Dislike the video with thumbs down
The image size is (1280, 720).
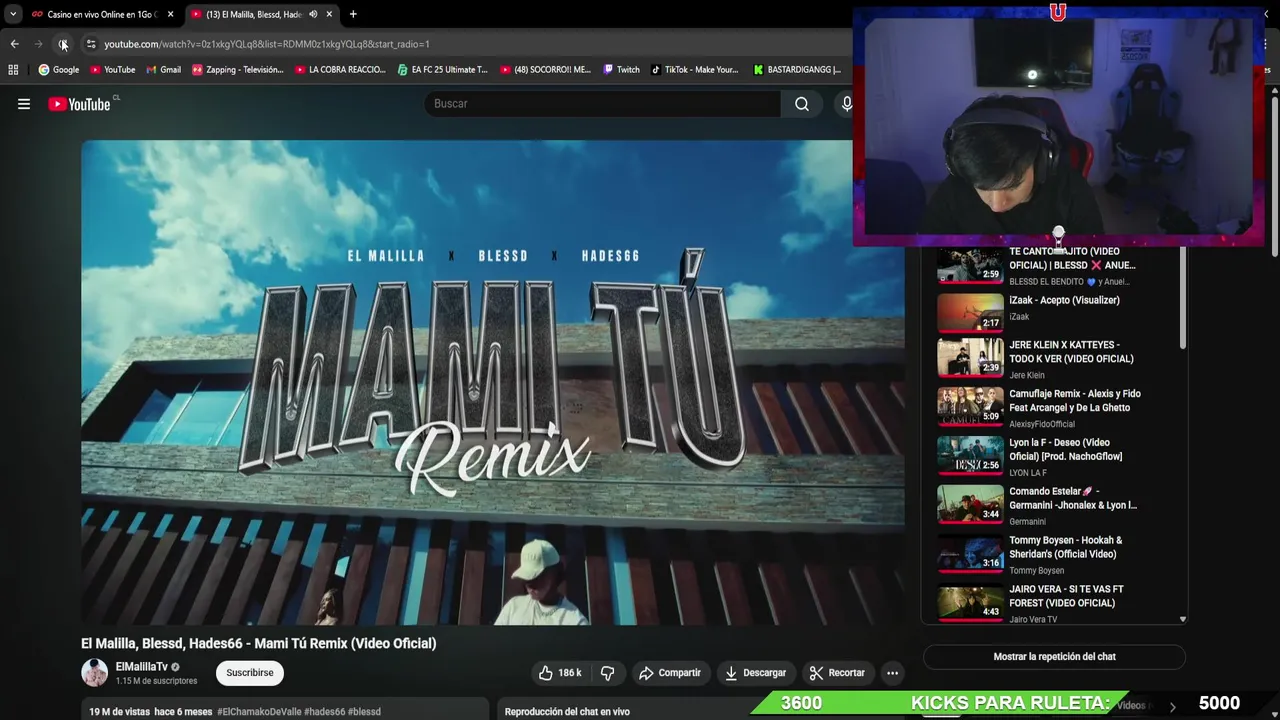607,673
